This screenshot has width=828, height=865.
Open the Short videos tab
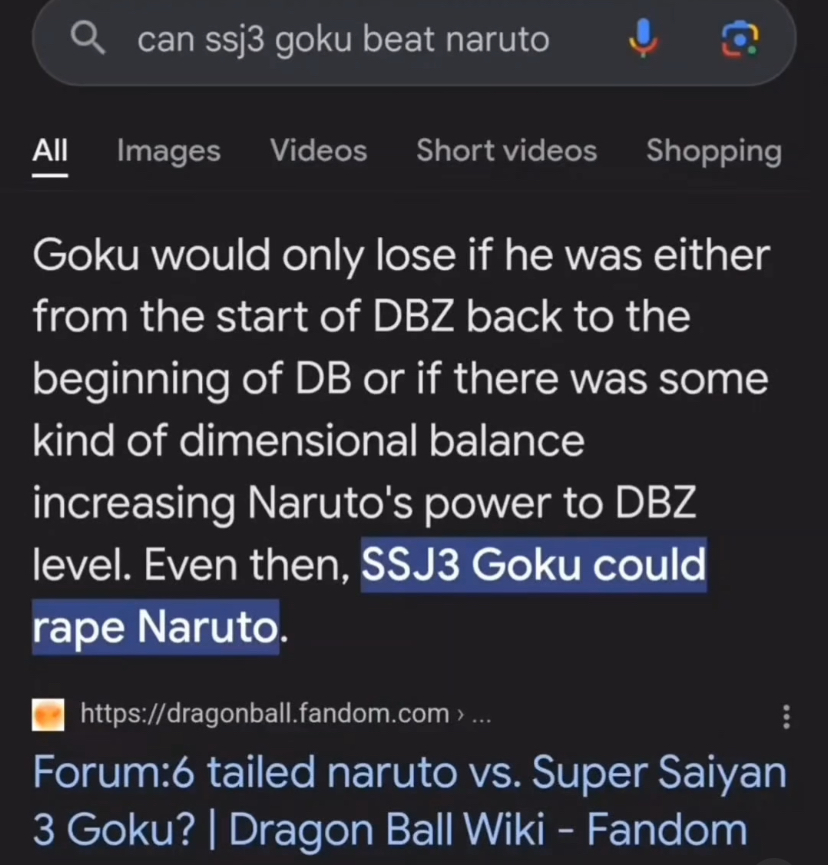(x=506, y=151)
